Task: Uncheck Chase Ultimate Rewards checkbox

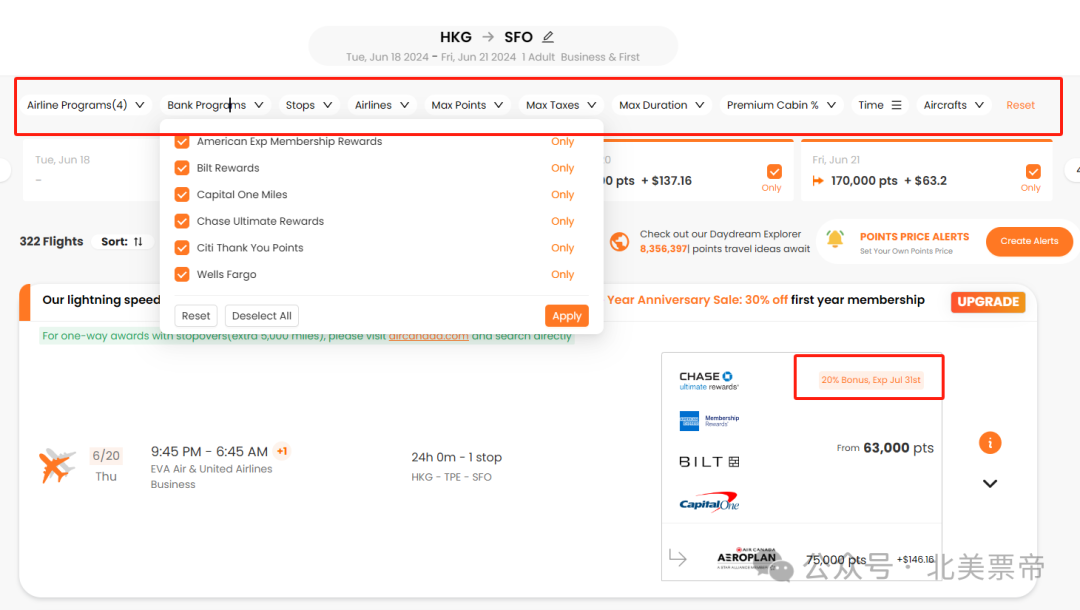Action: coord(182,221)
